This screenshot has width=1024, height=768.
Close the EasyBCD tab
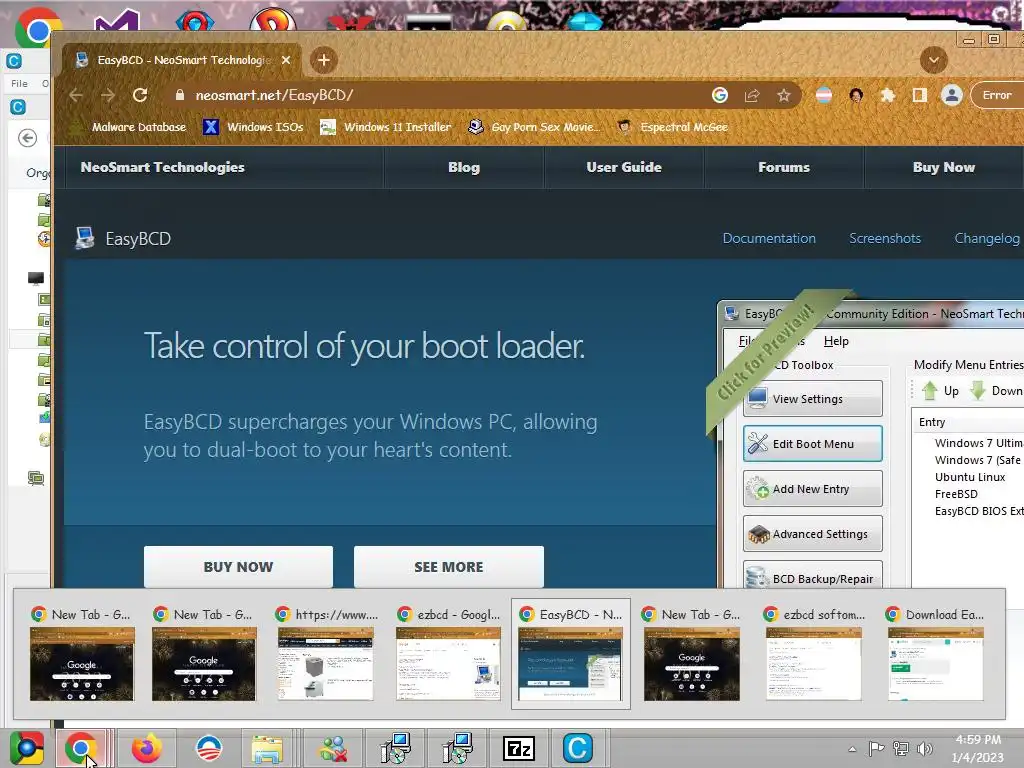coord(286,60)
